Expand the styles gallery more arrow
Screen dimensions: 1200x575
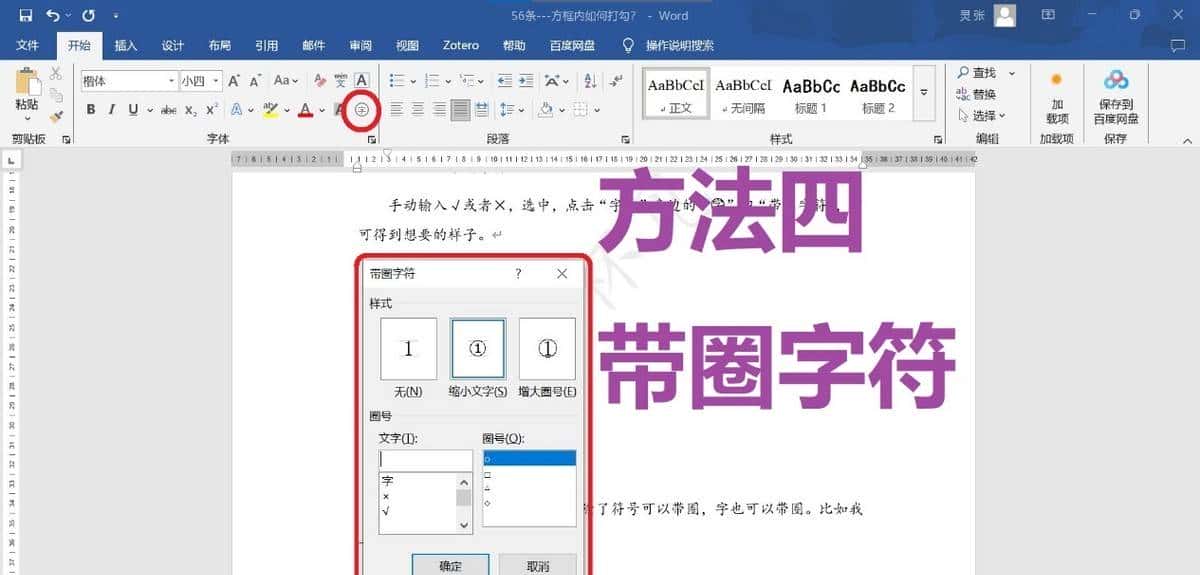[924, 92]
